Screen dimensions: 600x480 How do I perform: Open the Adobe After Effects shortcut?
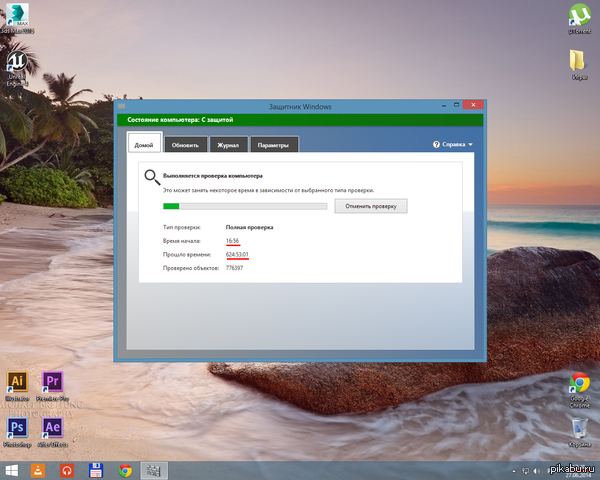pos(52,428)
